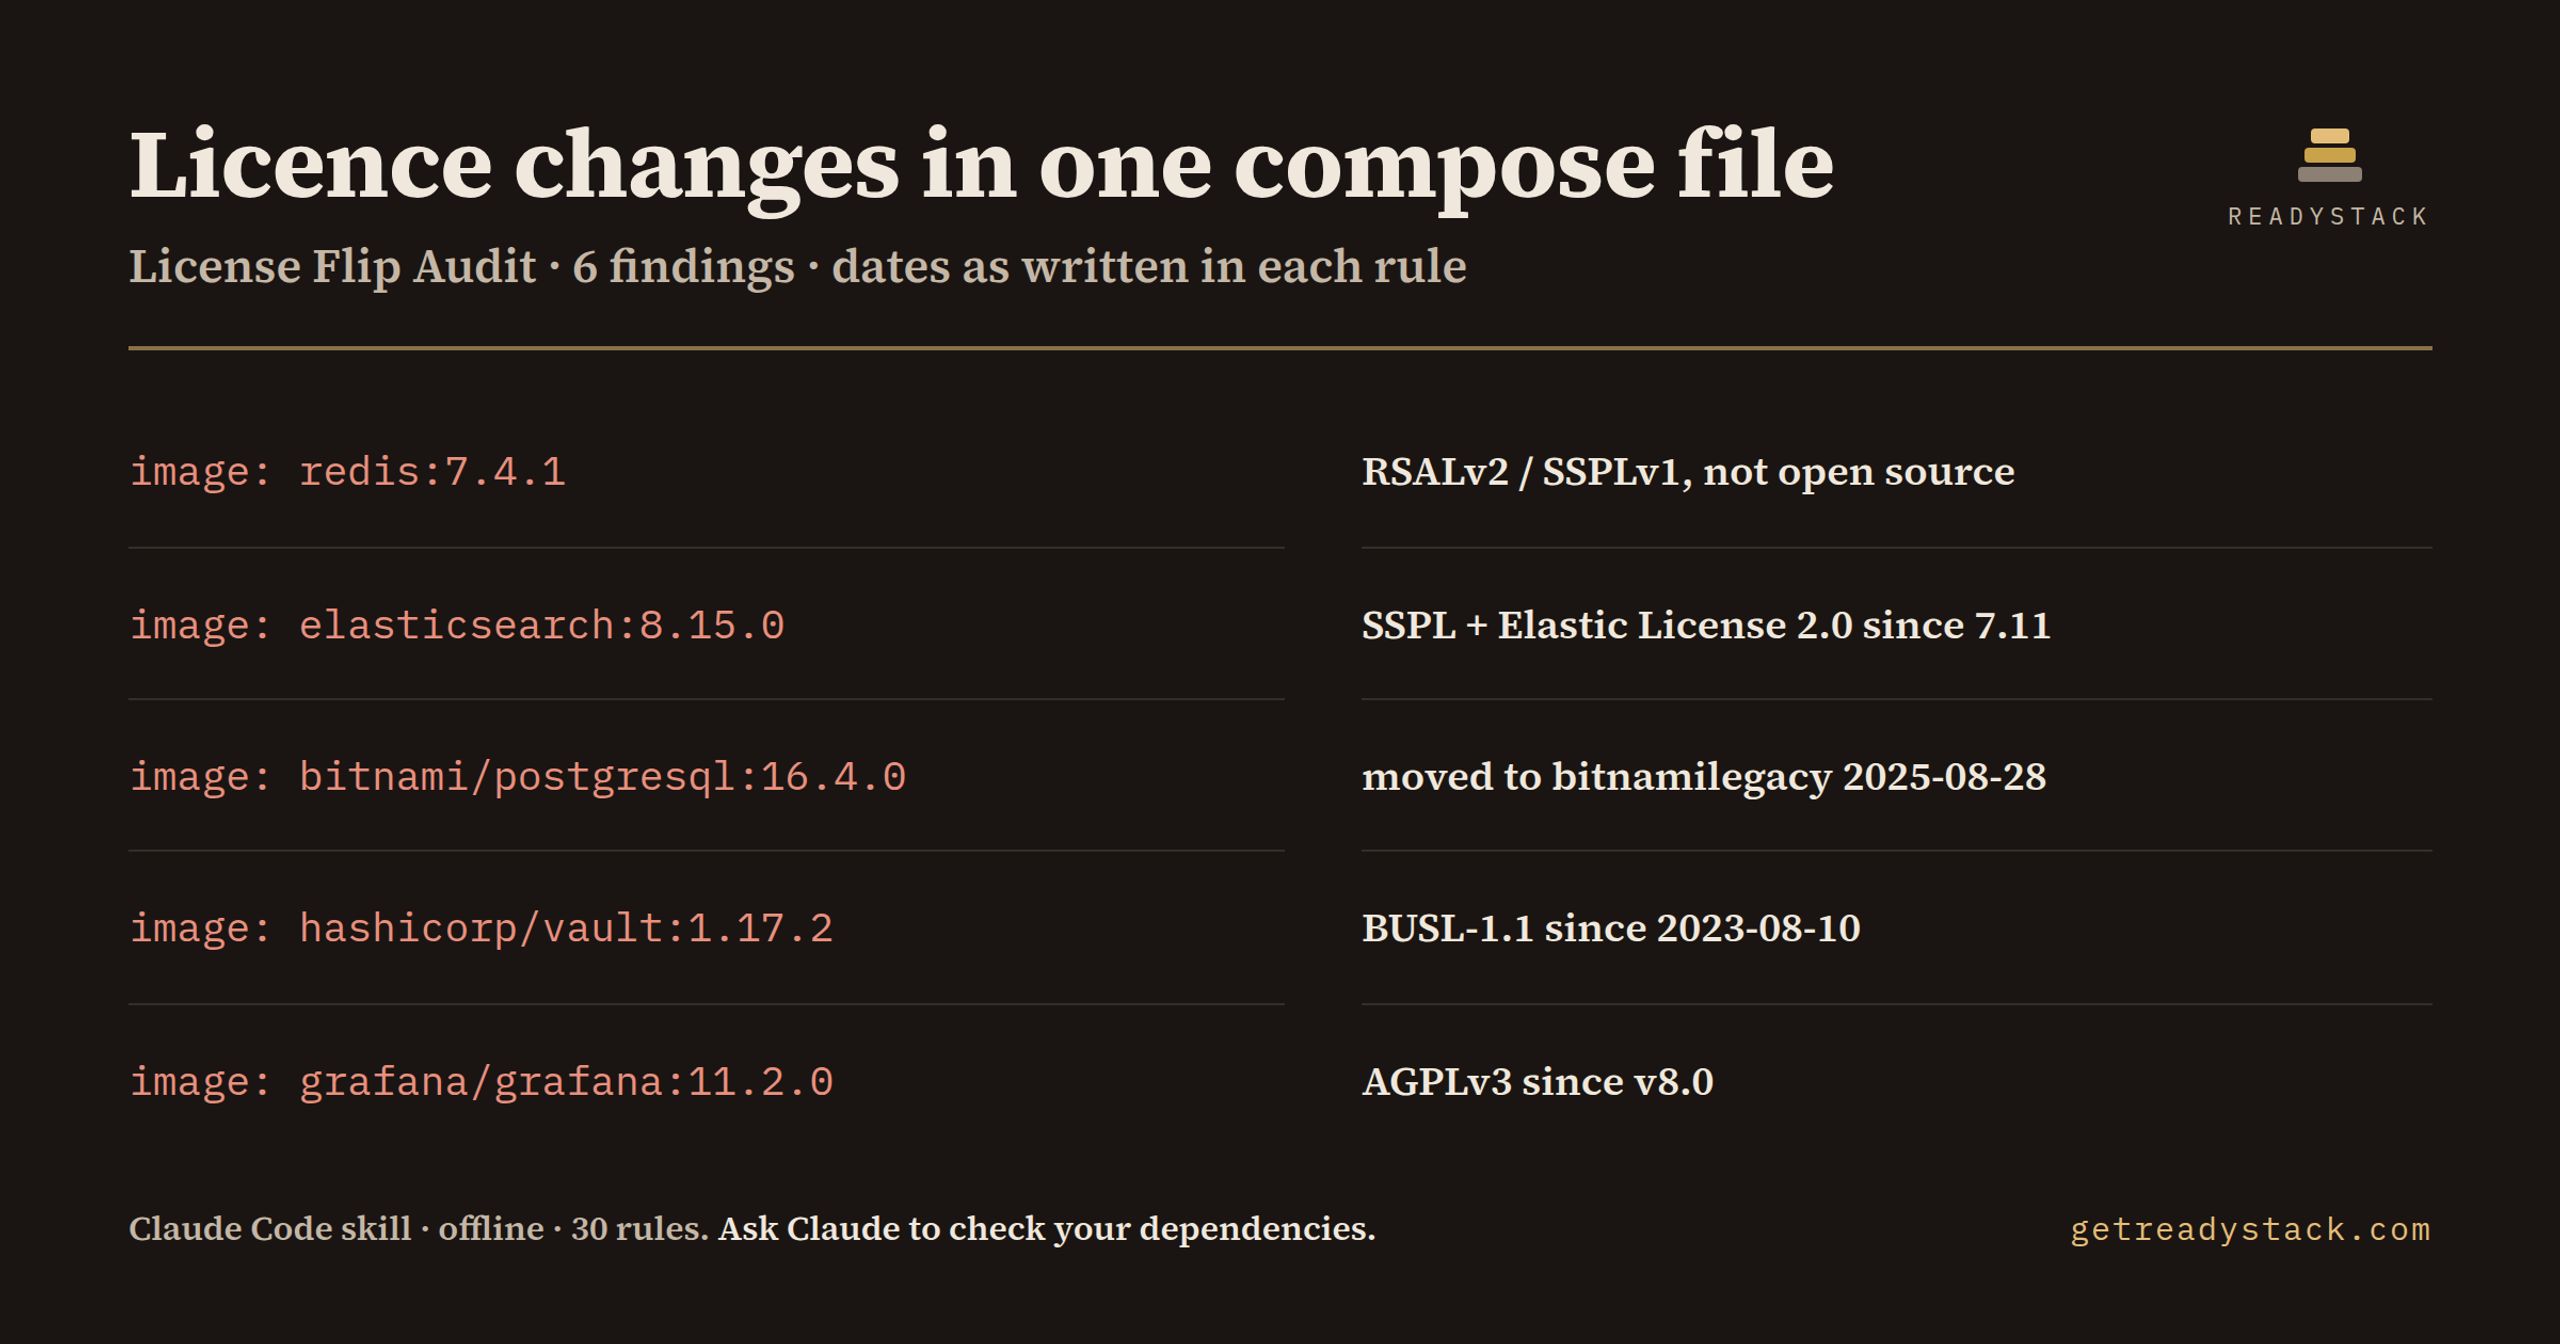
Task: Click the ReadyStack stacked-bars logo icon
Action: [x=2329, y=156]
